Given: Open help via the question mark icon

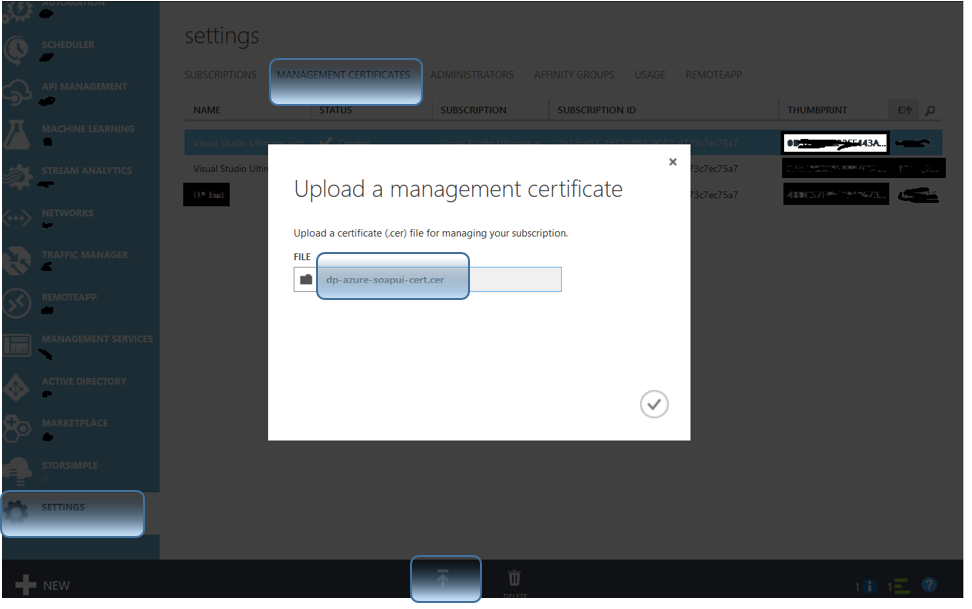Looking at the screenshot, I should pyautogui.click(x=929, y=586).
